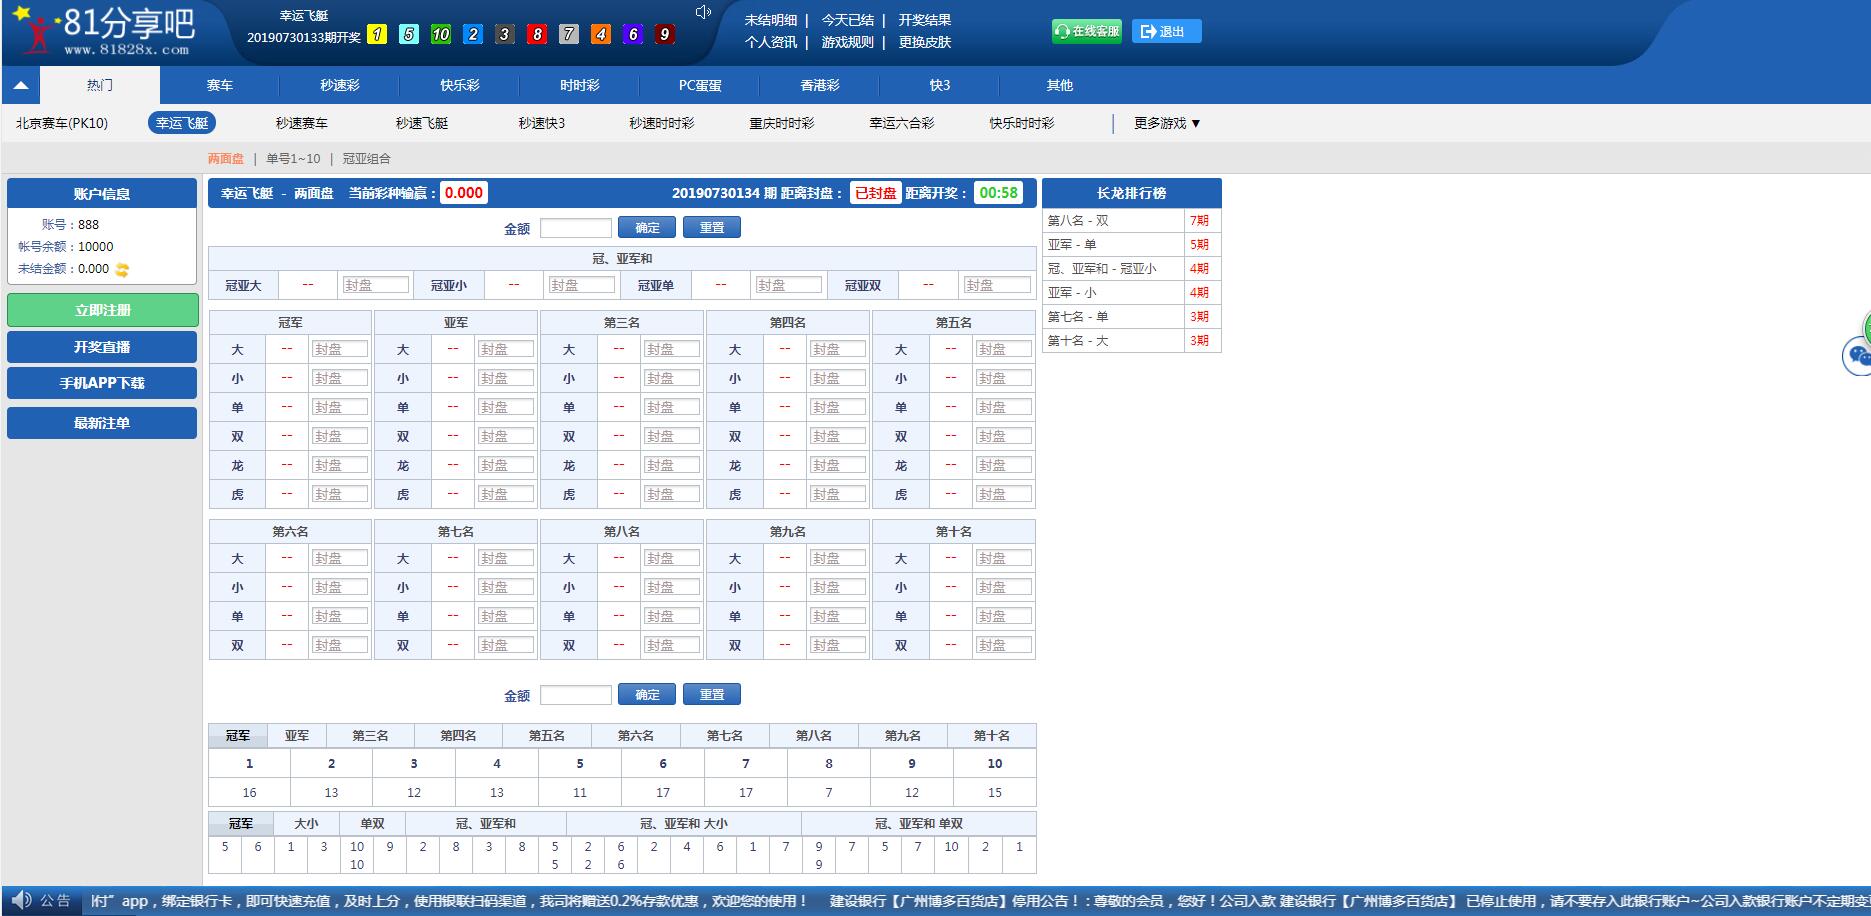Show the 冠、亚军和 大小 statistics tab
This screenshot has width=1871, height=916.
683,824
